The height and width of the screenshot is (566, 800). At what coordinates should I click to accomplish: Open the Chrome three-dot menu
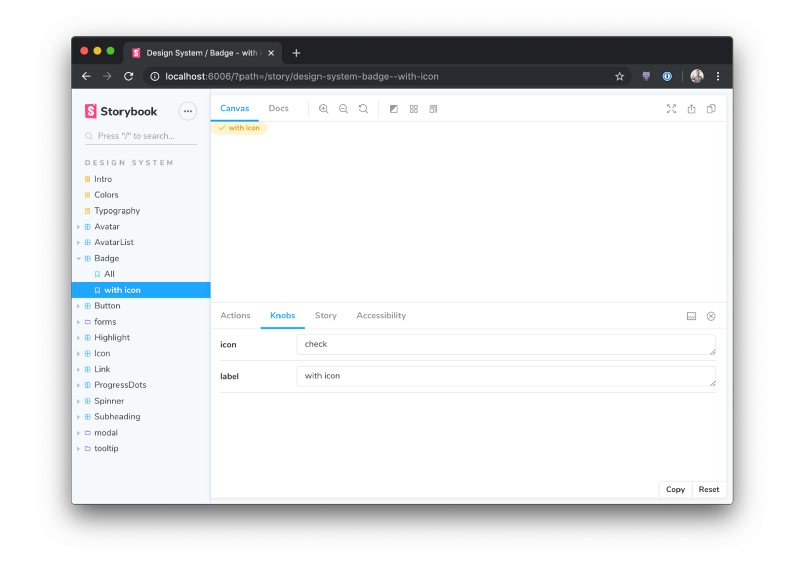point(718,77)
